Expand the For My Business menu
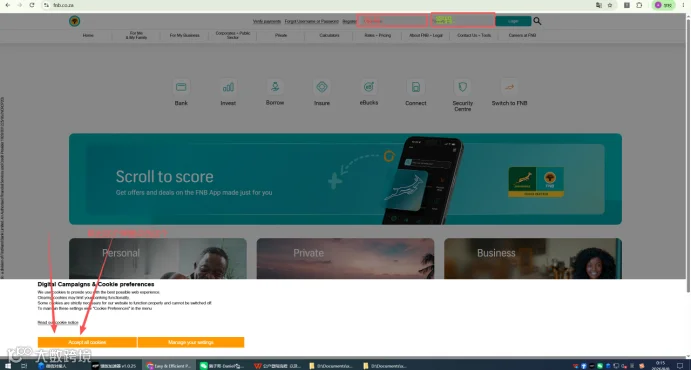The image size is (692, 370). pos(184,35)
